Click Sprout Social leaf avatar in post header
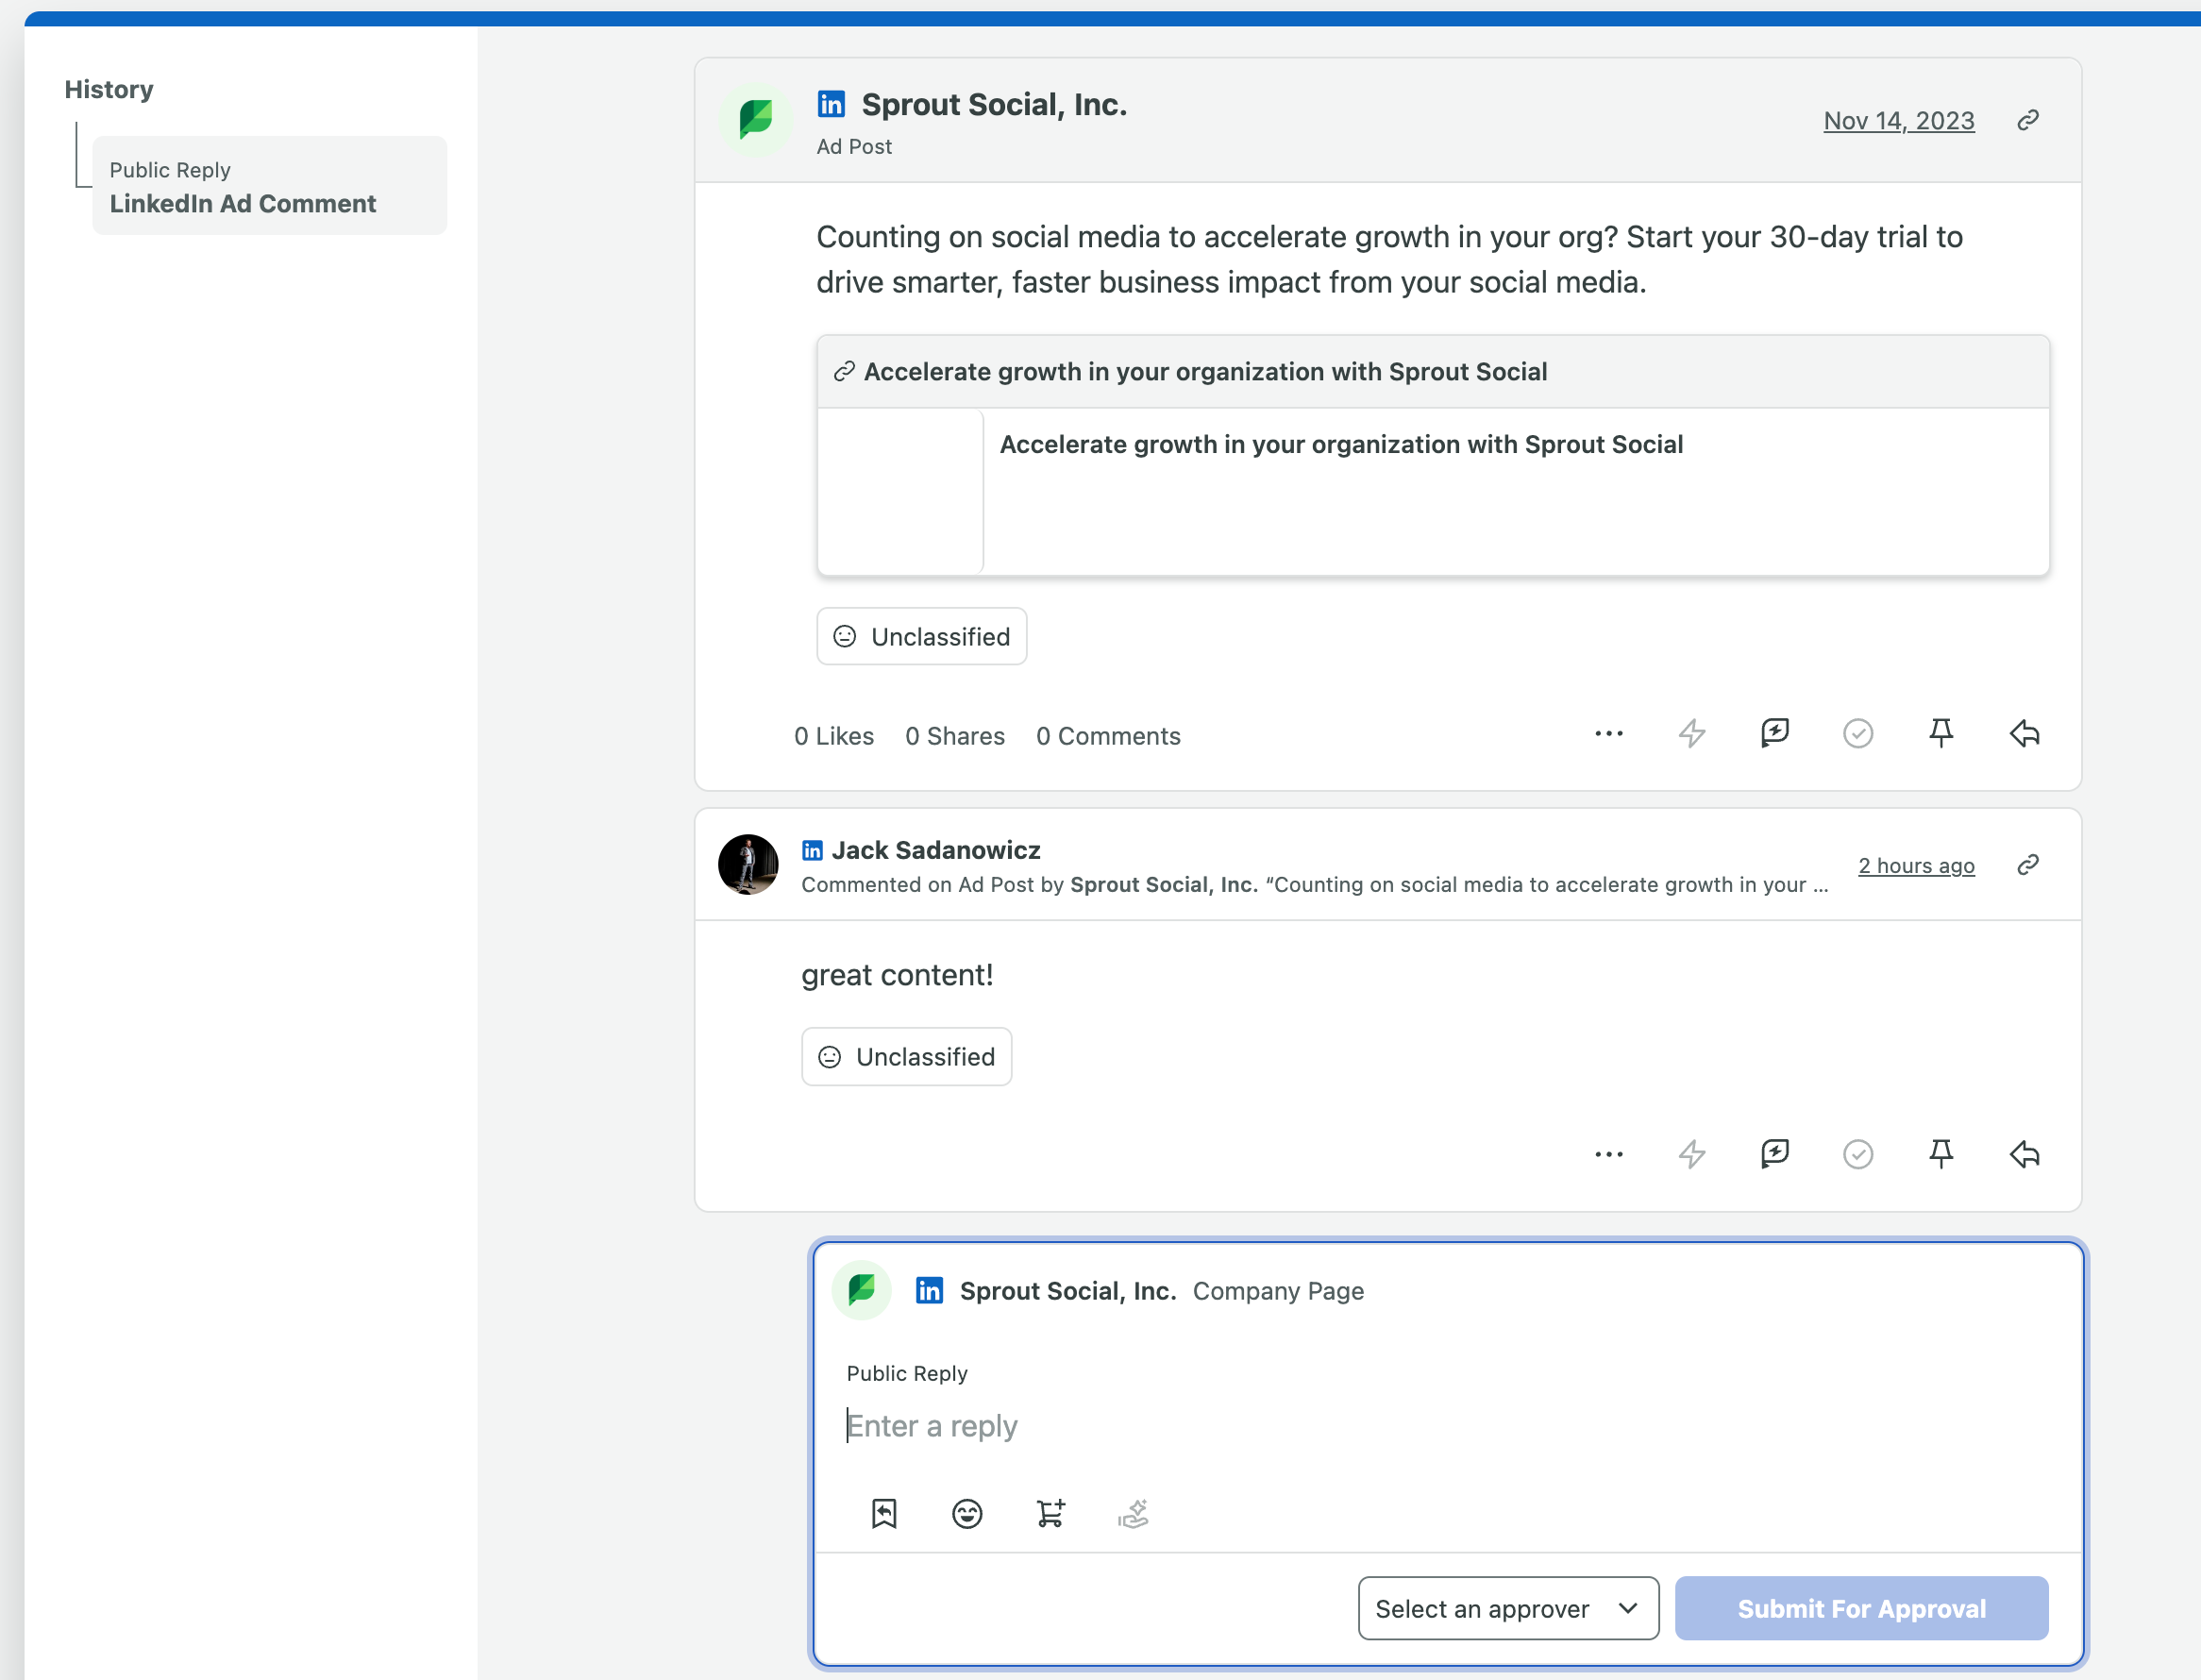The height and width of the screenshot is (1680, 2201). pyautogui.click(x=756, y=119)
